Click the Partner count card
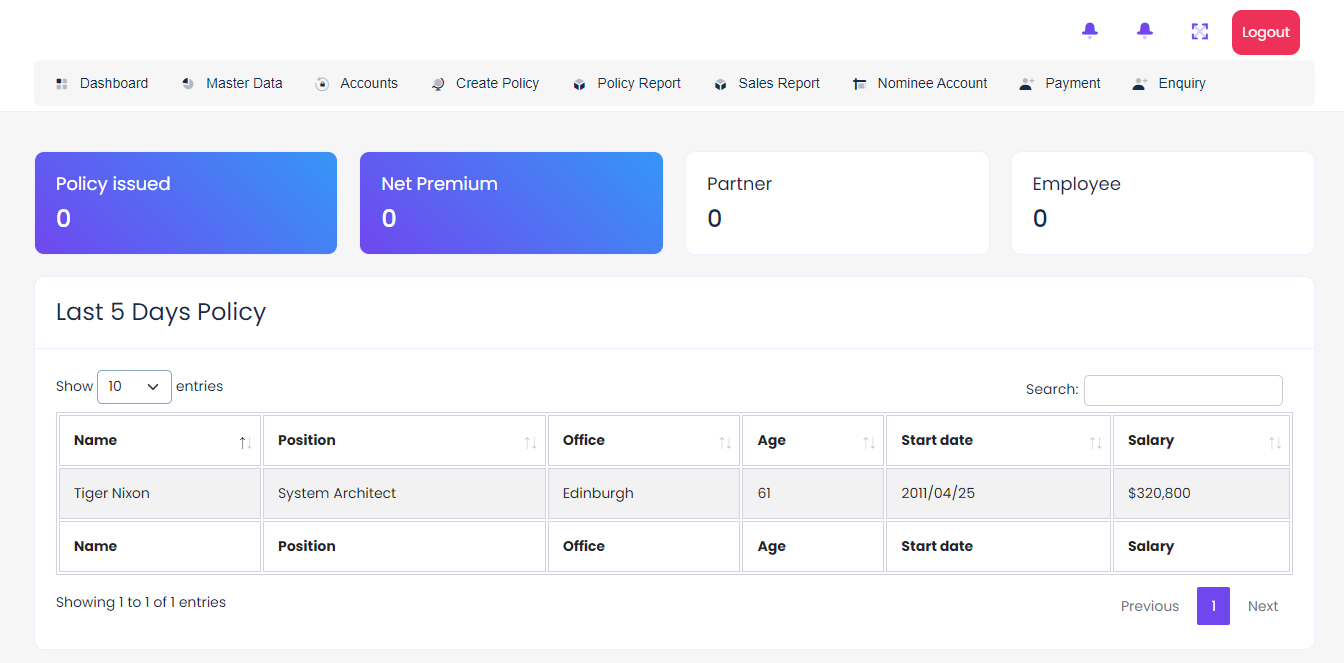The image size is (1344, 663). (837, 203)
